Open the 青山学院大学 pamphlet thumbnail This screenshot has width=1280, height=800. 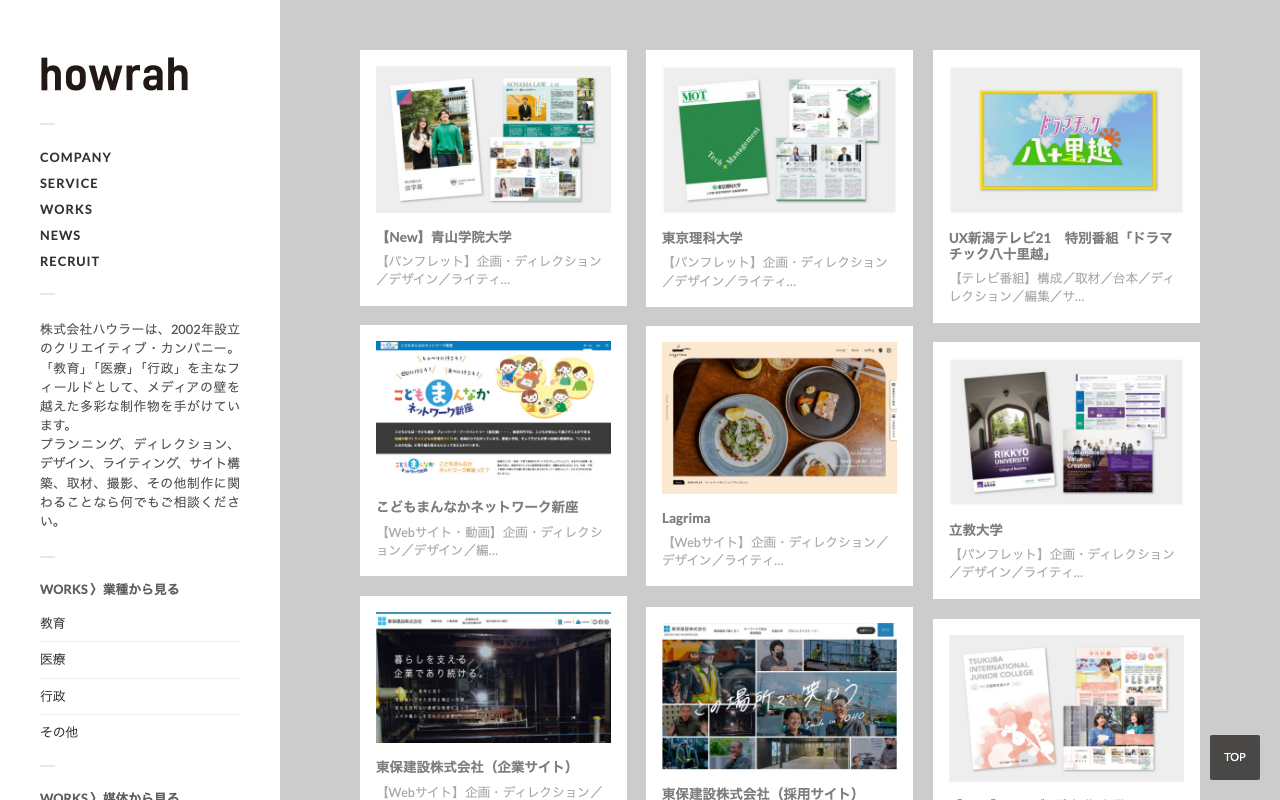point(493,139)
